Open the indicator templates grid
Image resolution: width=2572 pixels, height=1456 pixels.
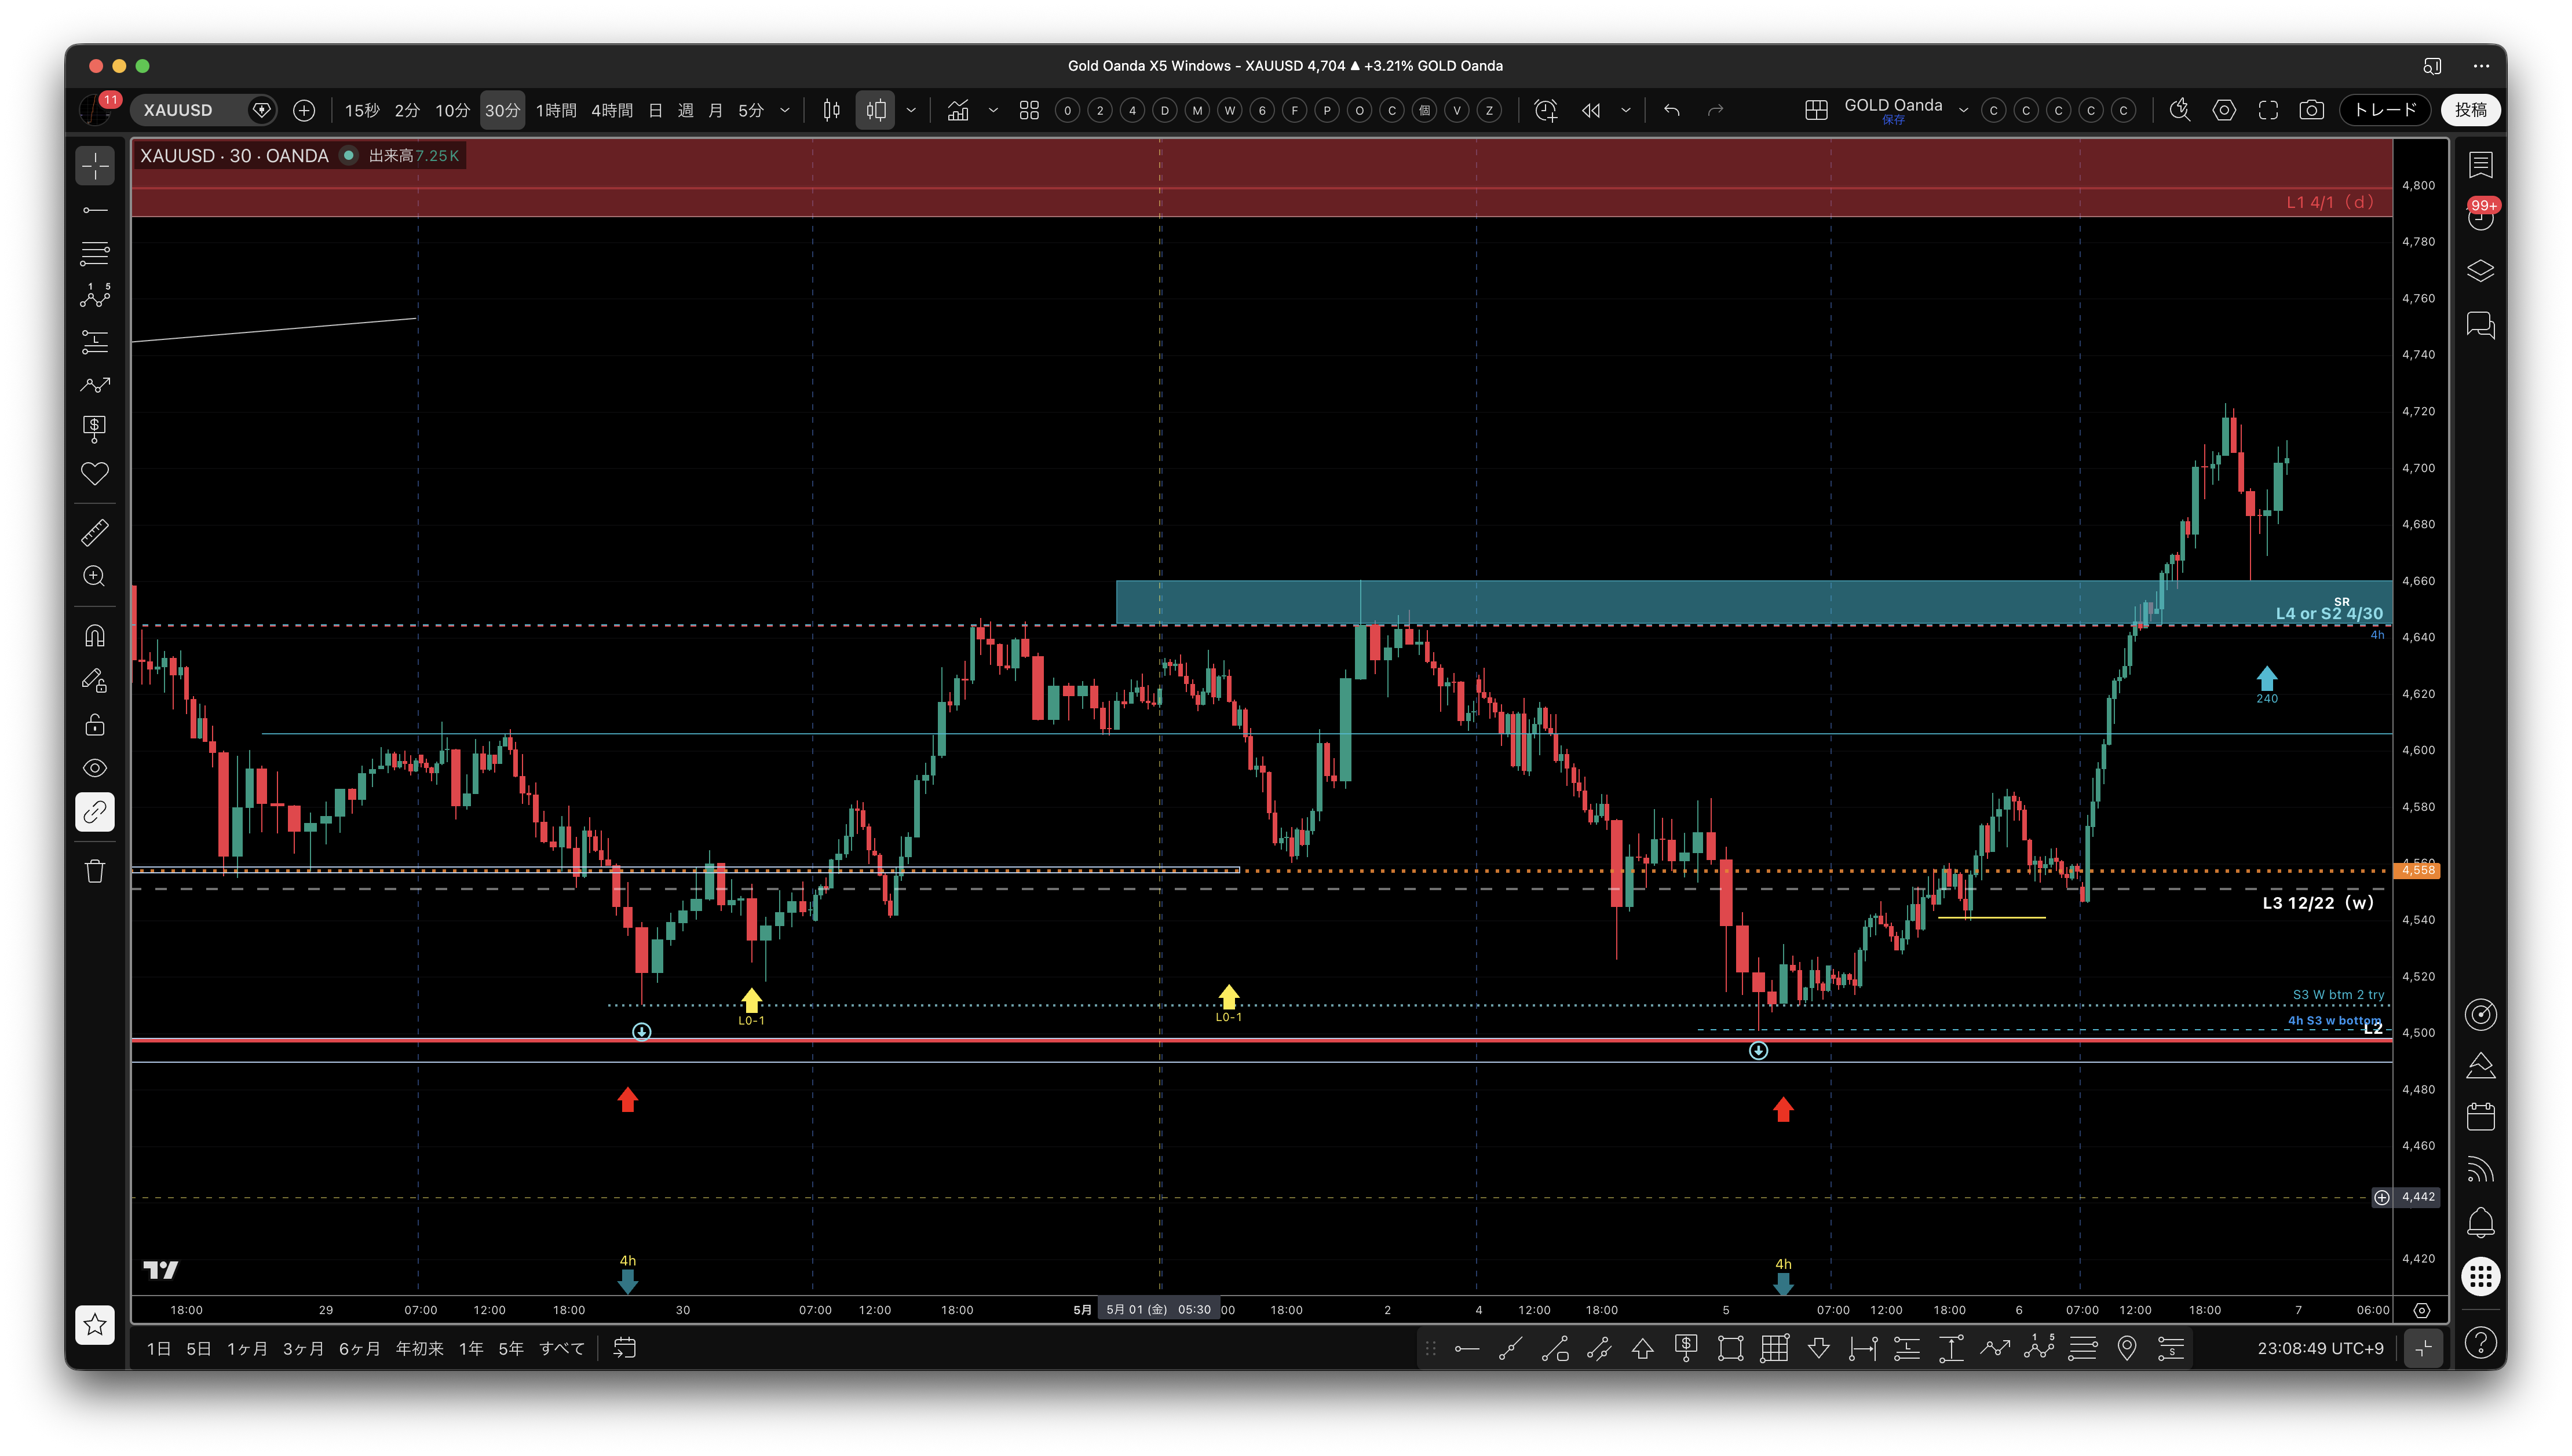click(1029, 110)
